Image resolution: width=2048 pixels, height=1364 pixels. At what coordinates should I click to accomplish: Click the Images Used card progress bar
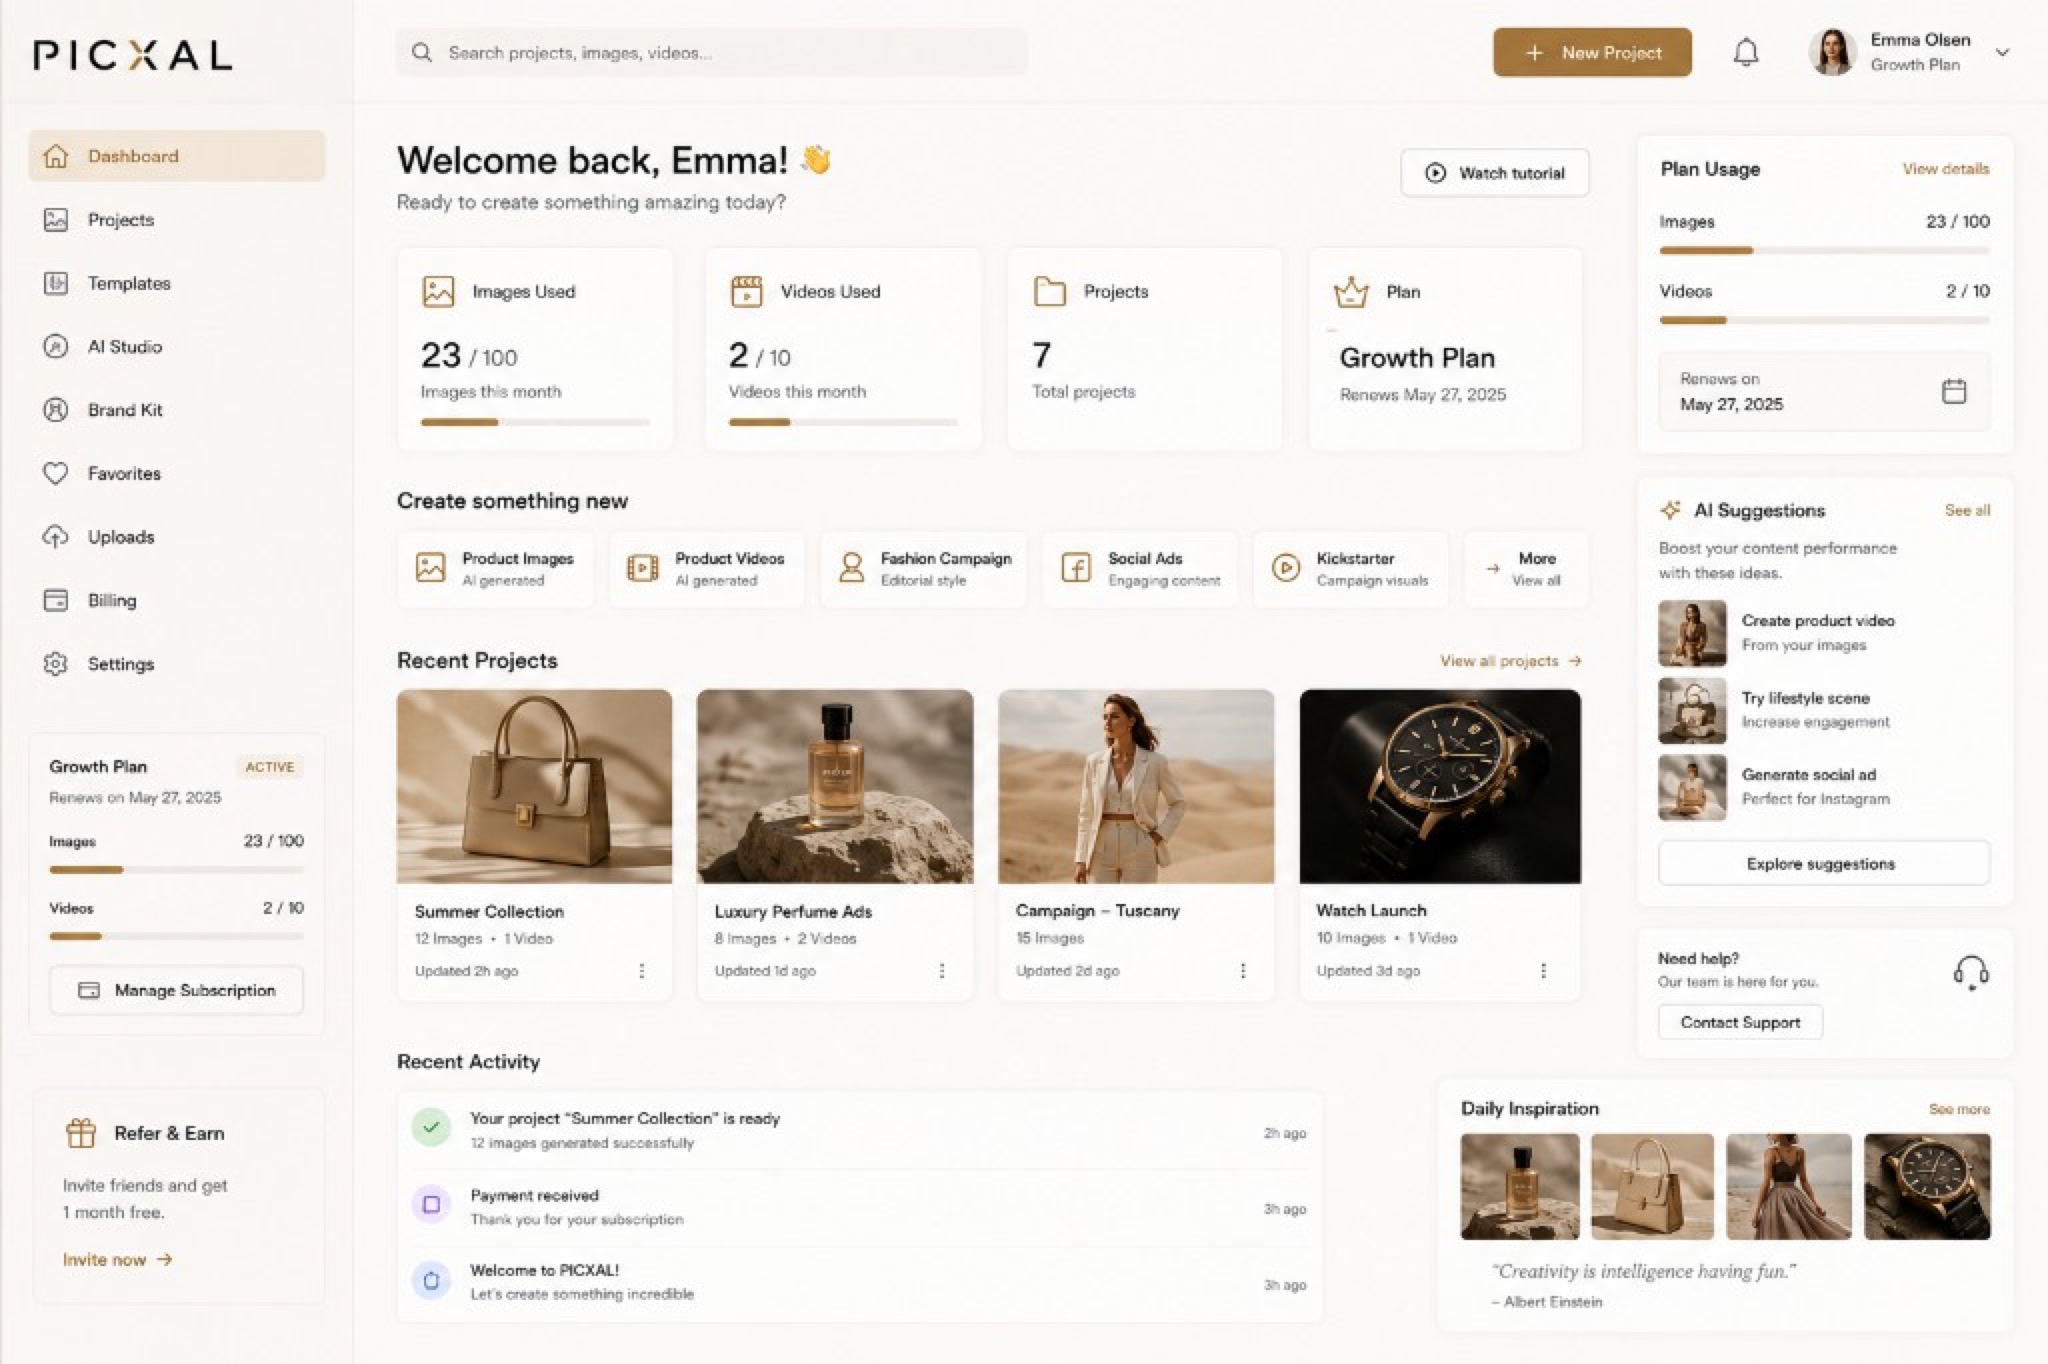(535, 422)
